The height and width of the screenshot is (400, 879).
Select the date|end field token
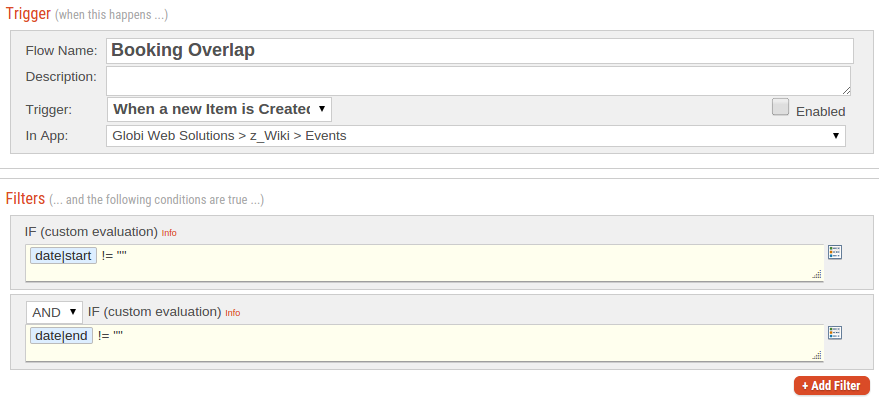[x=61, y=336]
